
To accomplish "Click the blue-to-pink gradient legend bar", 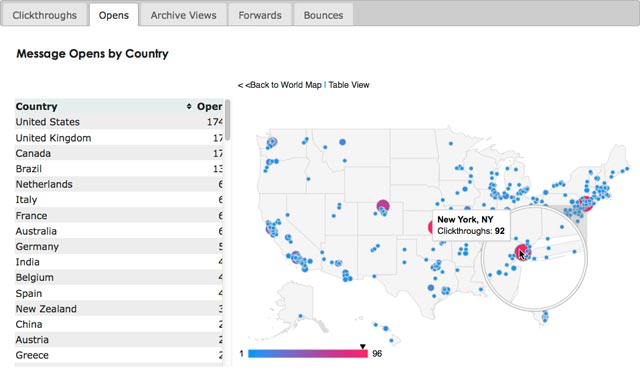I will 308,354.
